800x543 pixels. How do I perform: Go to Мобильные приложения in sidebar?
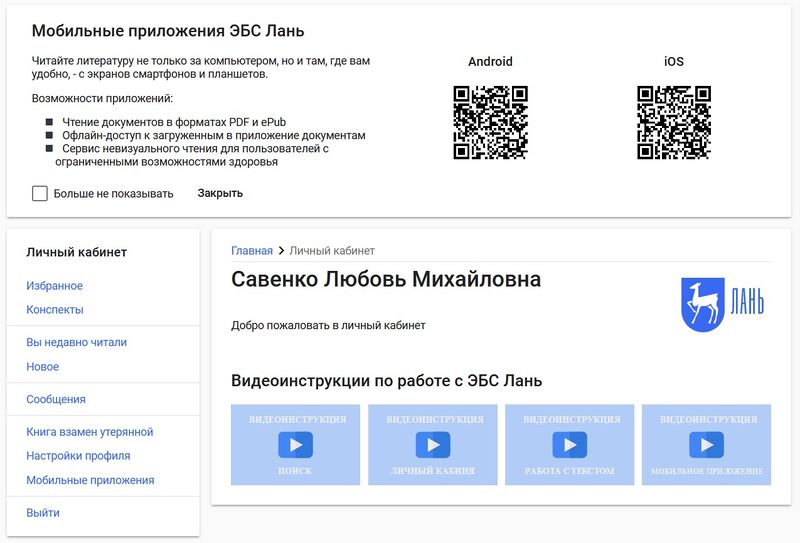90,480
